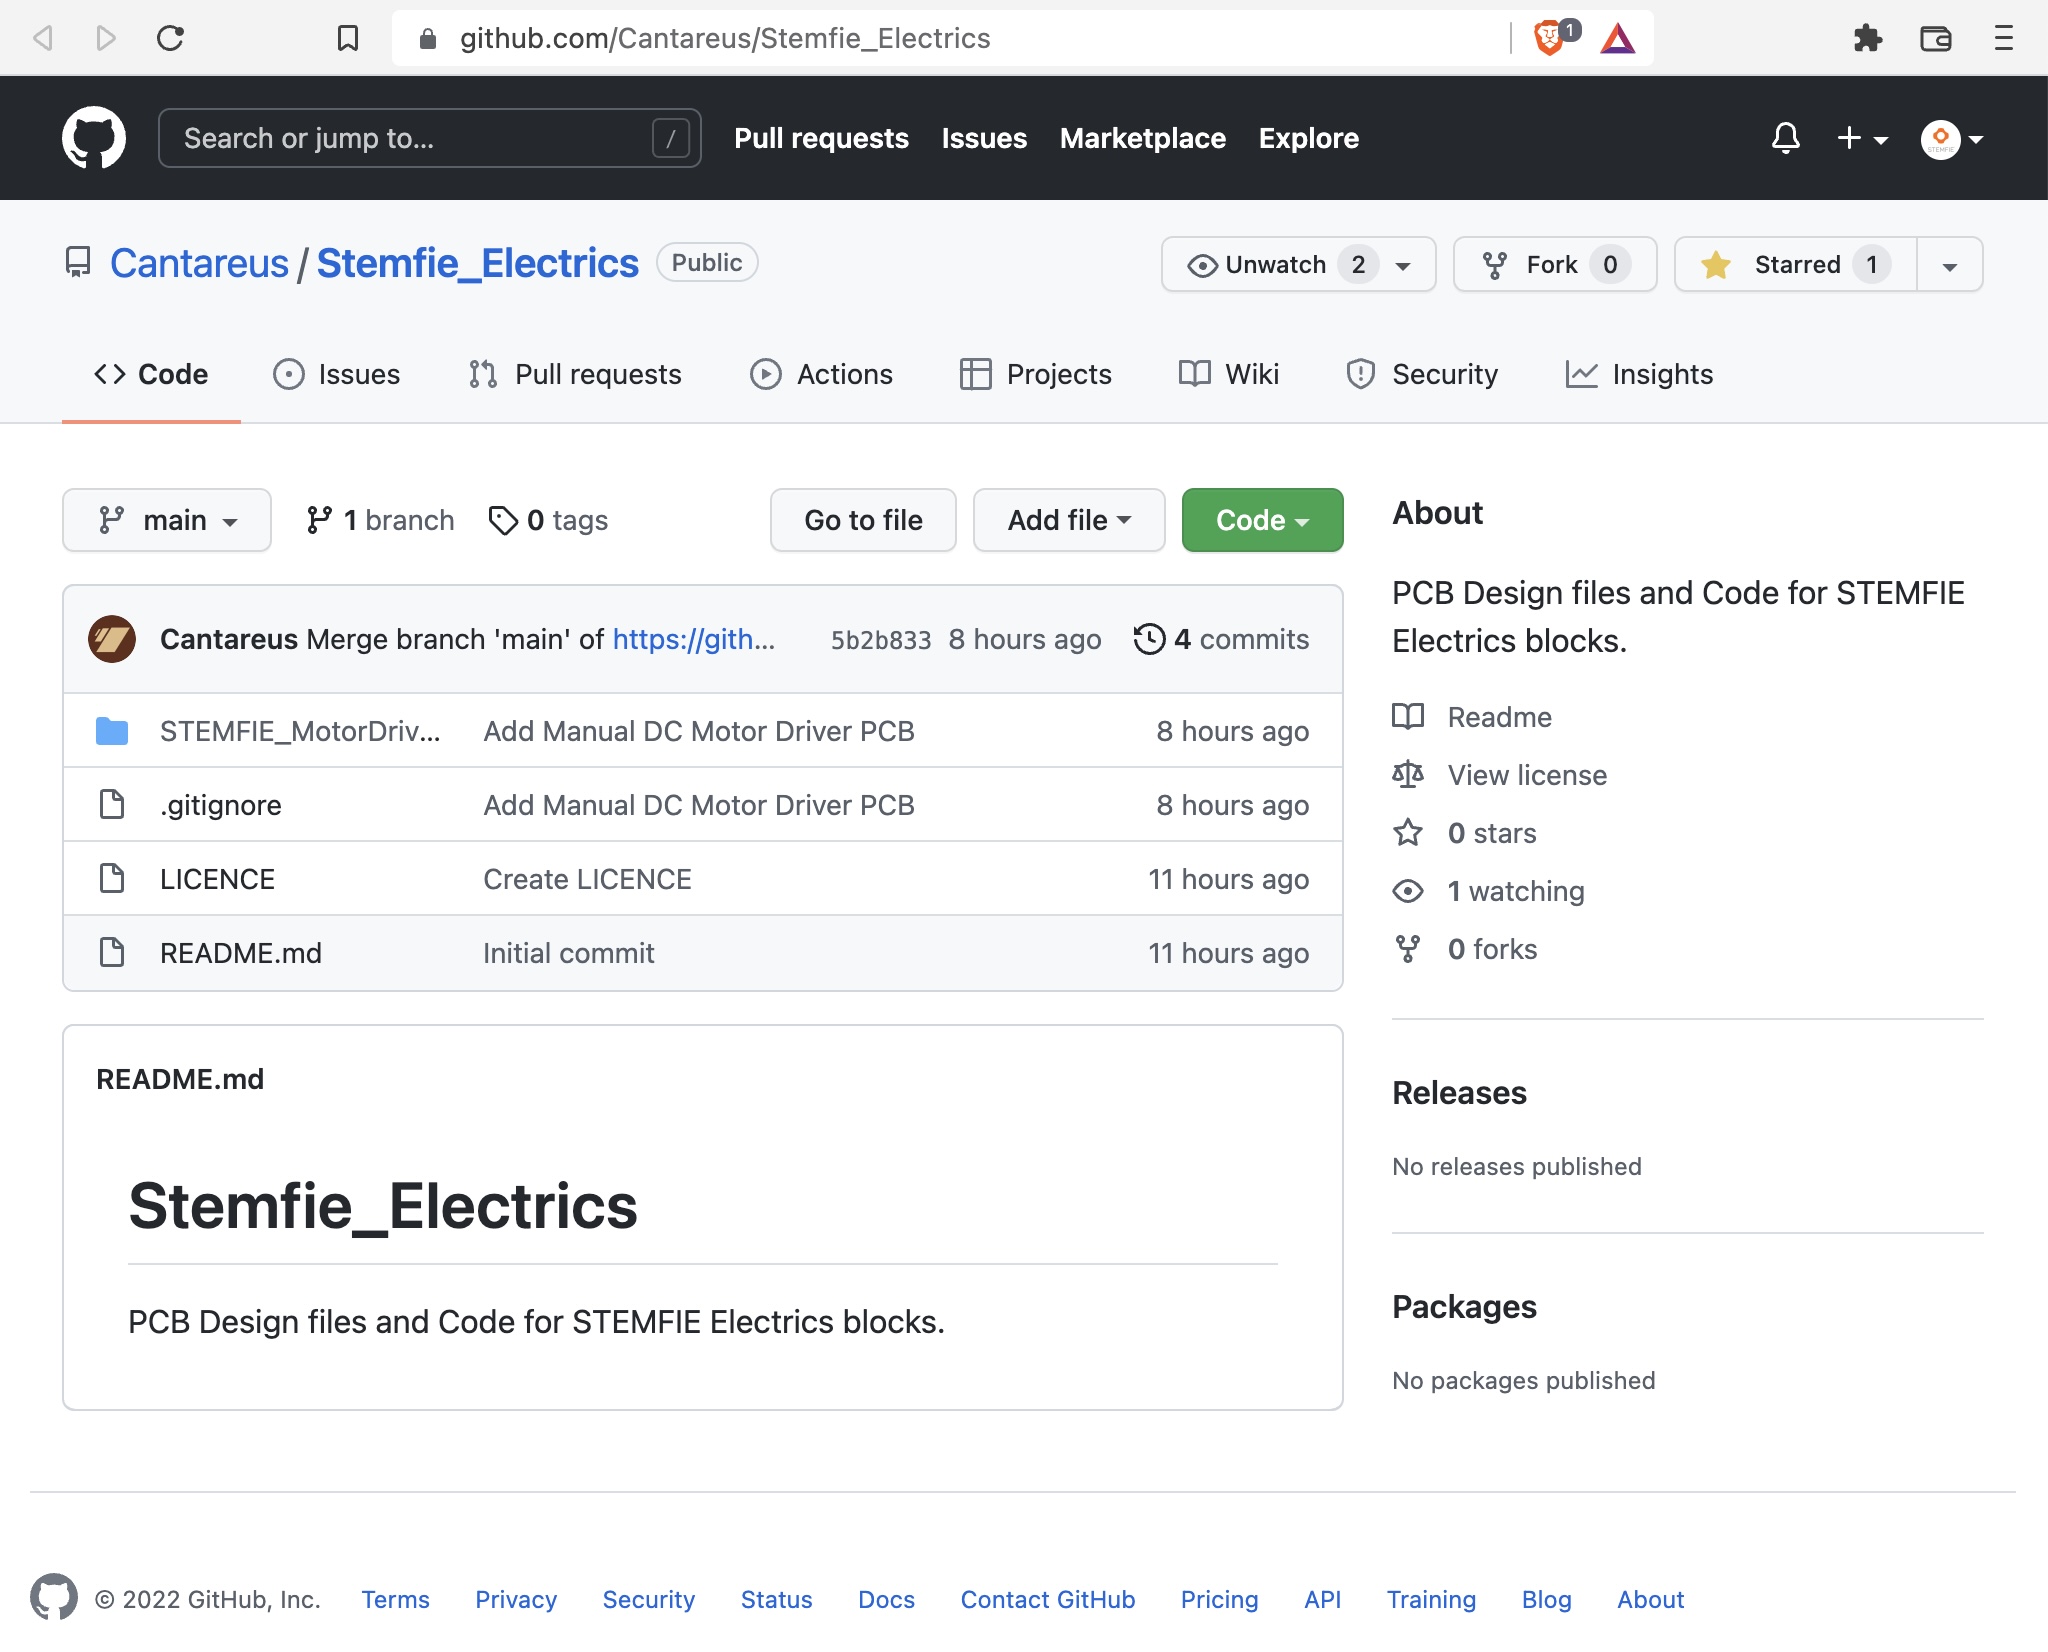
Task: Open the Pricing footer link
Action: tap(1219, 1599)
